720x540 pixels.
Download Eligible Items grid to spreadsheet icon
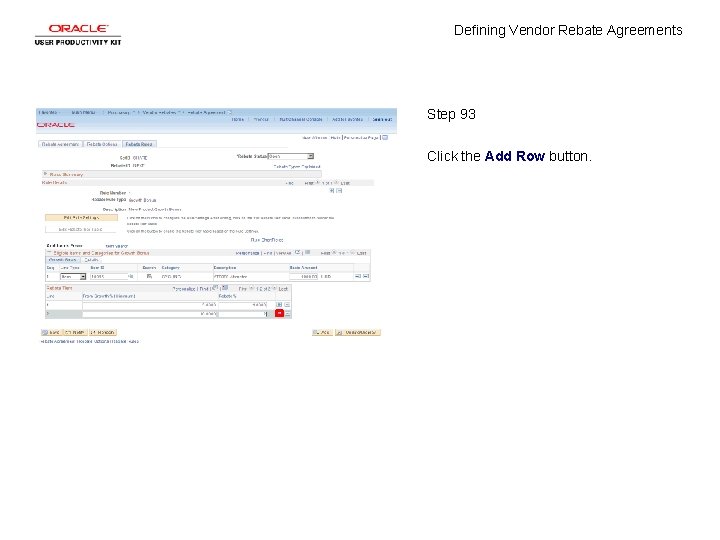click(x=308, y=252)
